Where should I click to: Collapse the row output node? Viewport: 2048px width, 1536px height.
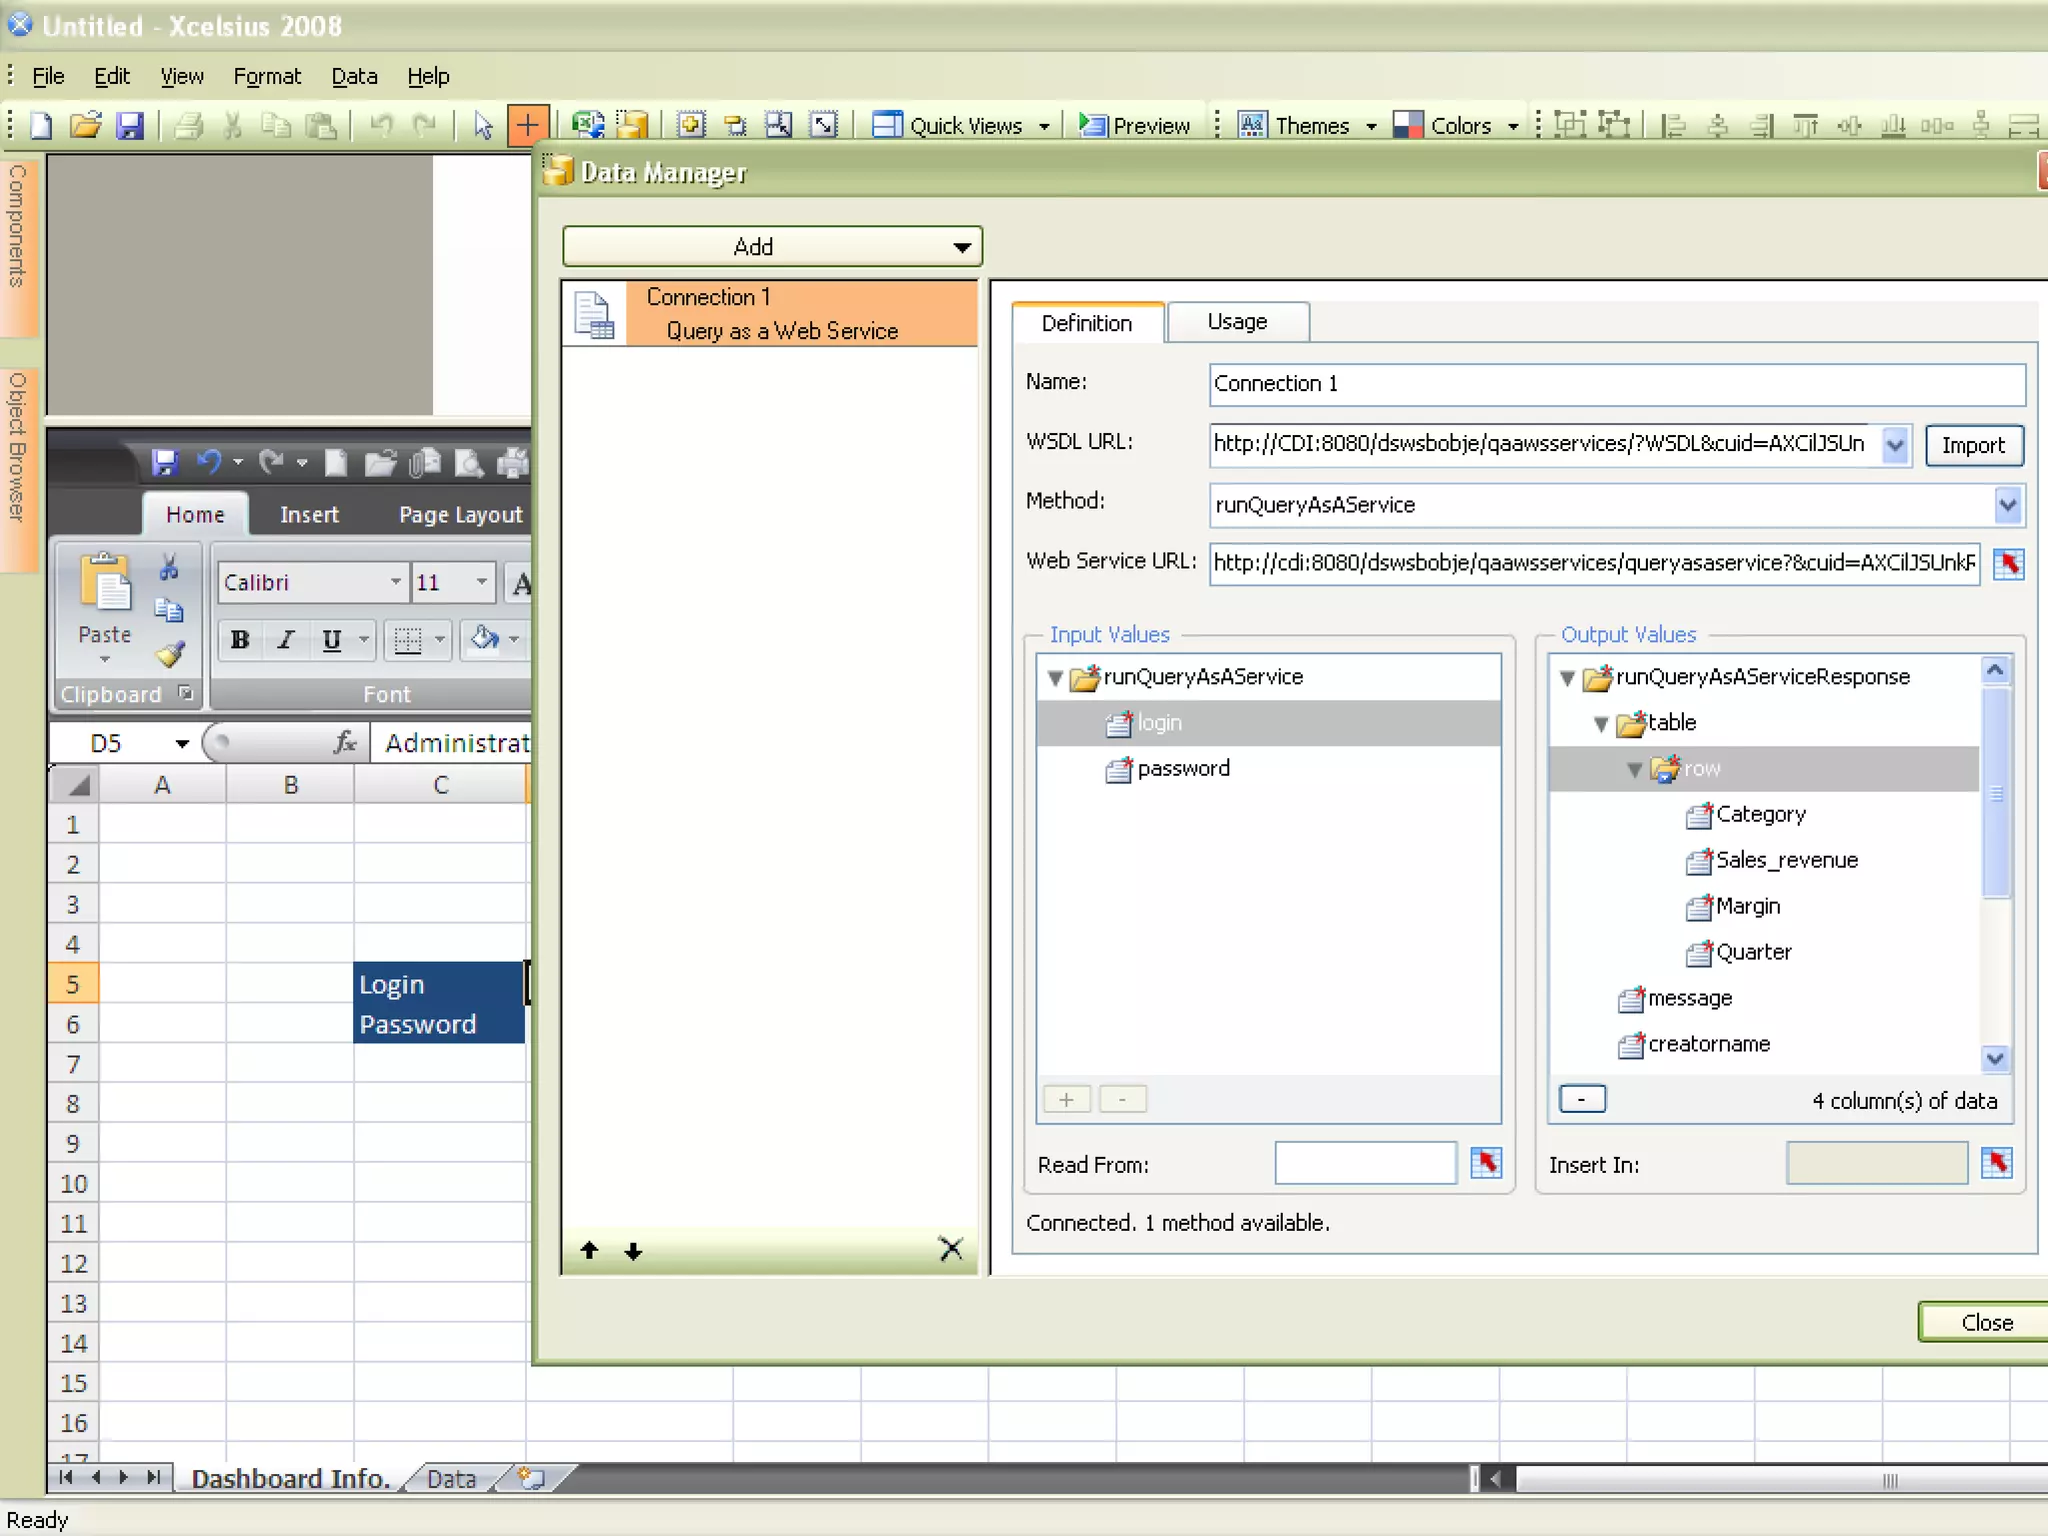1634,770
